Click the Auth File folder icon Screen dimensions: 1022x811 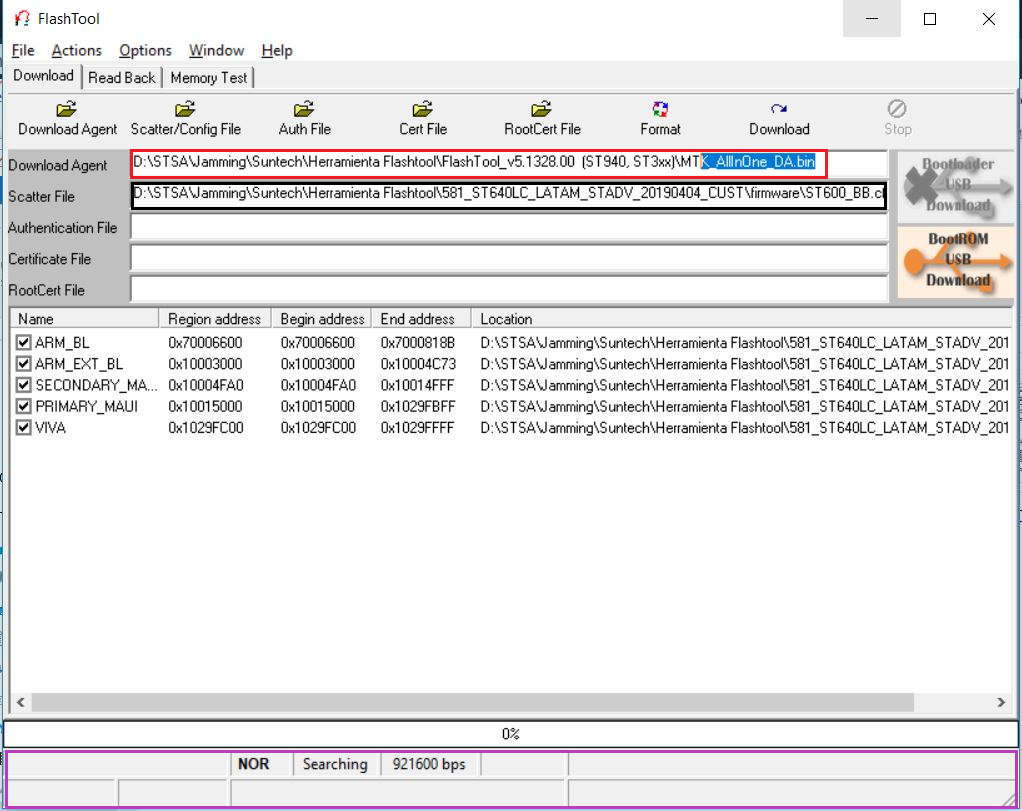(x=304, y=109)
